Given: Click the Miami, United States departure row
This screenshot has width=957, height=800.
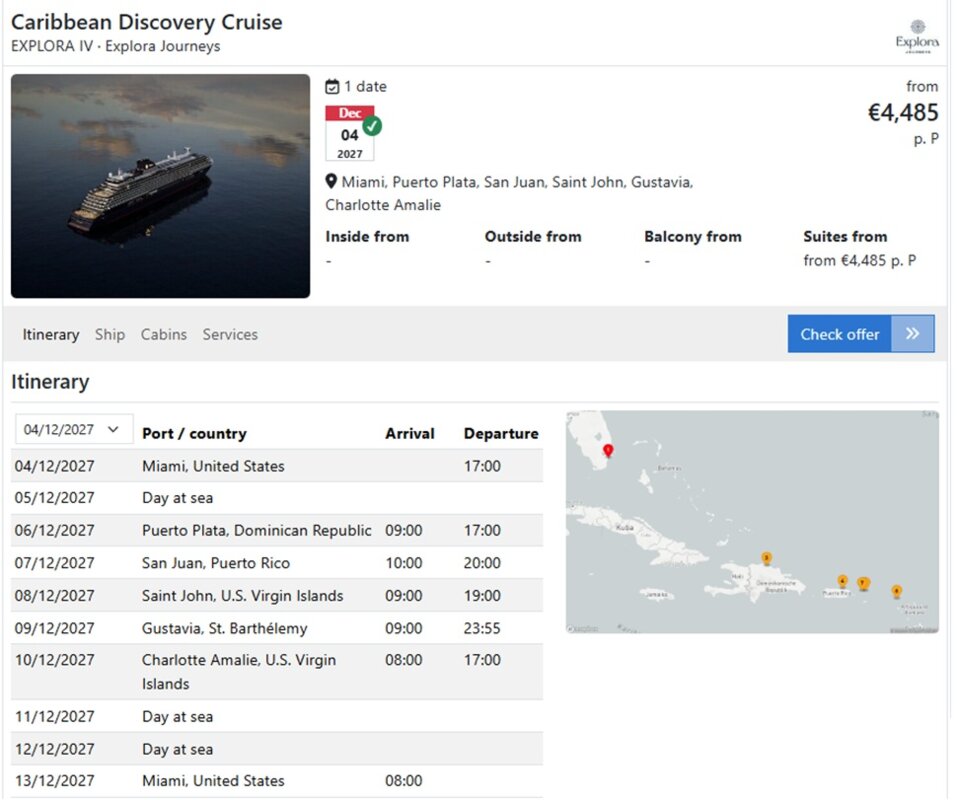Looking at the screenshot, I should click(x=276, y=466).
